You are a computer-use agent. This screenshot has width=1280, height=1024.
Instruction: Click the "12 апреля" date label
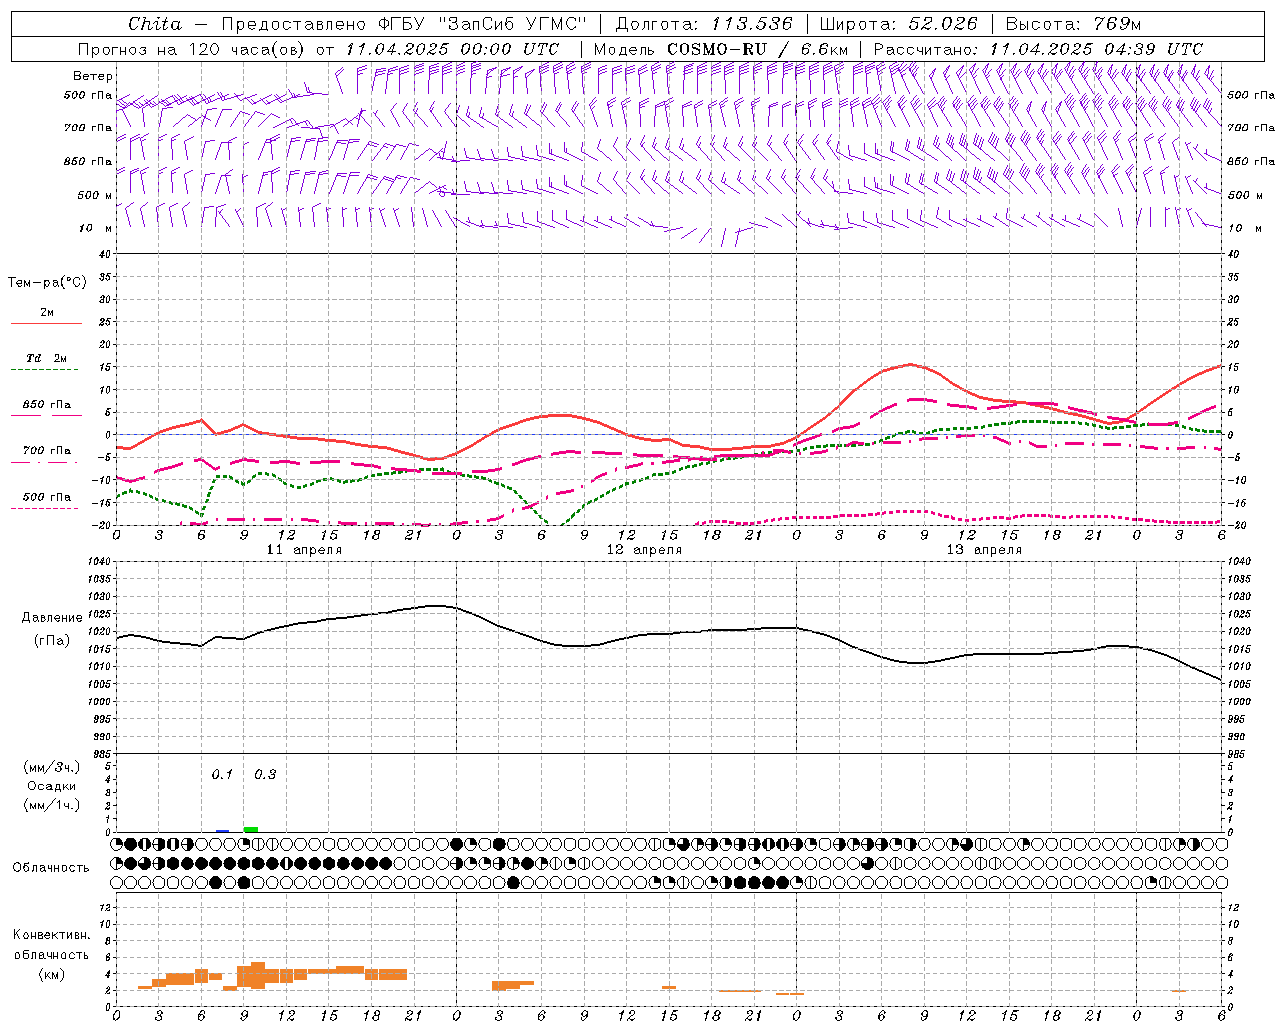[x=644, y=550]
